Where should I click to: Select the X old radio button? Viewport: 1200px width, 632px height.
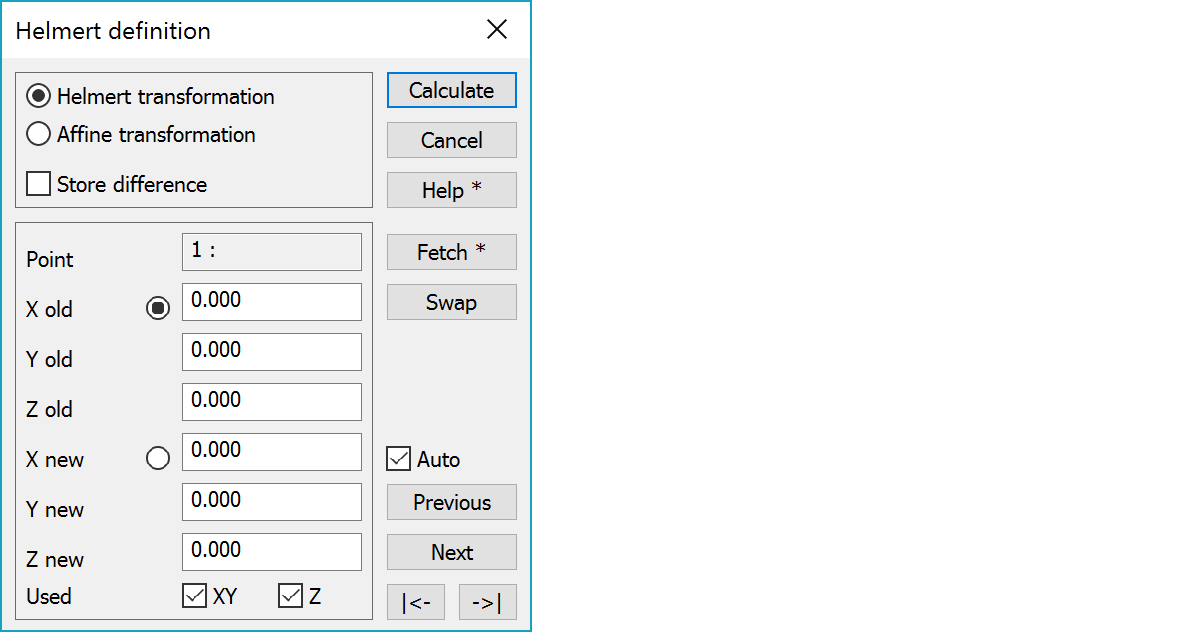click(x=158, y=309)
